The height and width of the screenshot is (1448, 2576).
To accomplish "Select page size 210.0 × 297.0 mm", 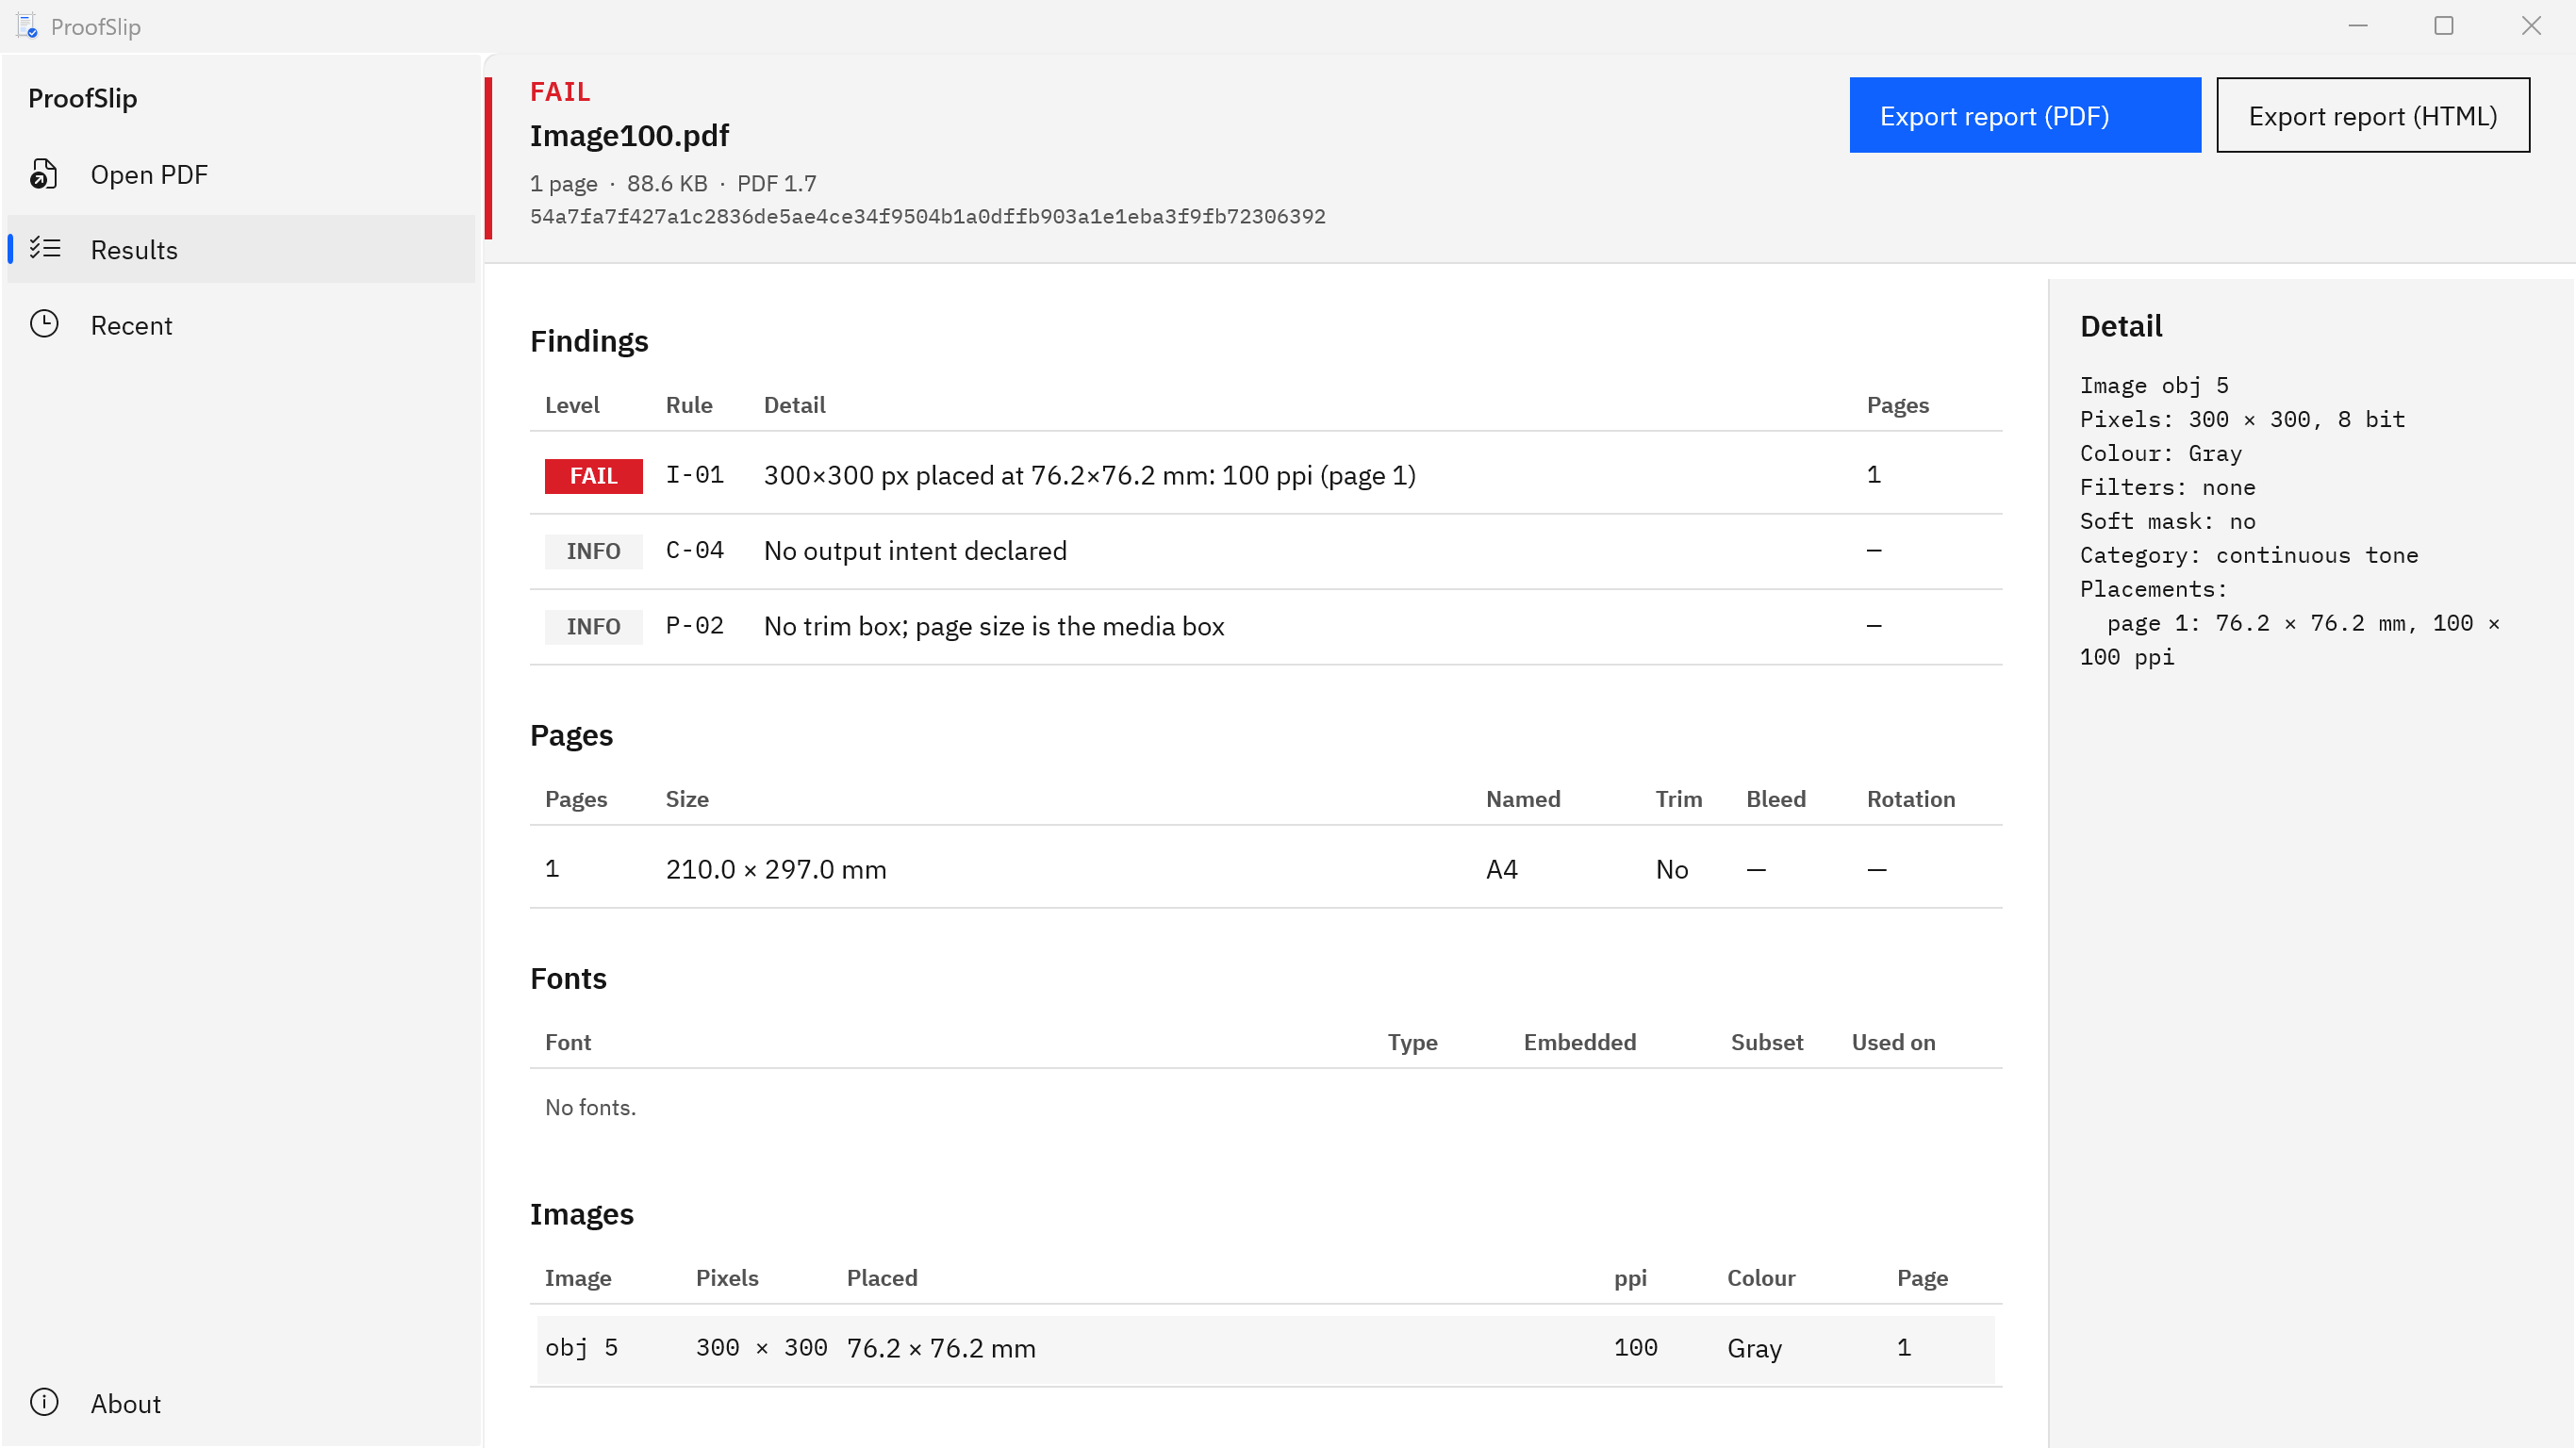I will [x=776, y=869].
